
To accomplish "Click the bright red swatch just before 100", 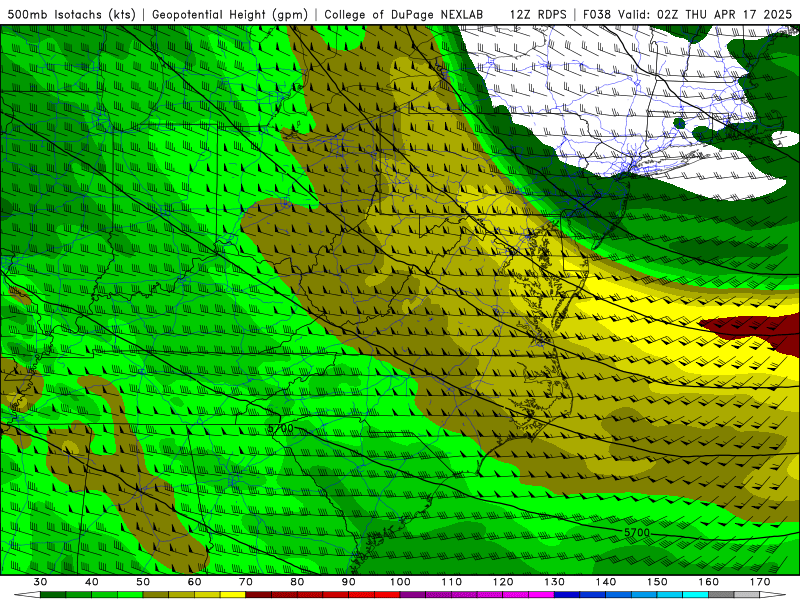I will pos(388,595).
